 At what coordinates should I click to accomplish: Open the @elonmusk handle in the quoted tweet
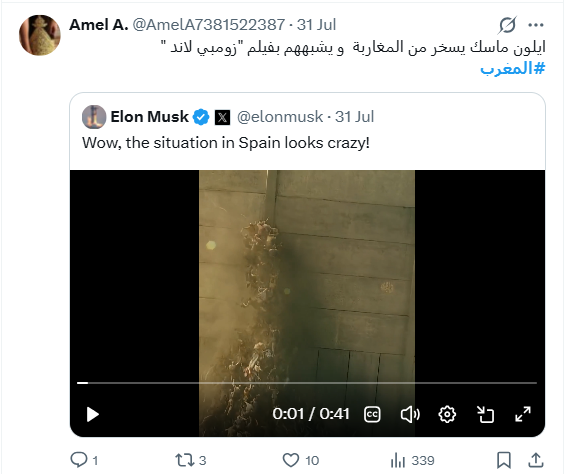coord(280,117)
